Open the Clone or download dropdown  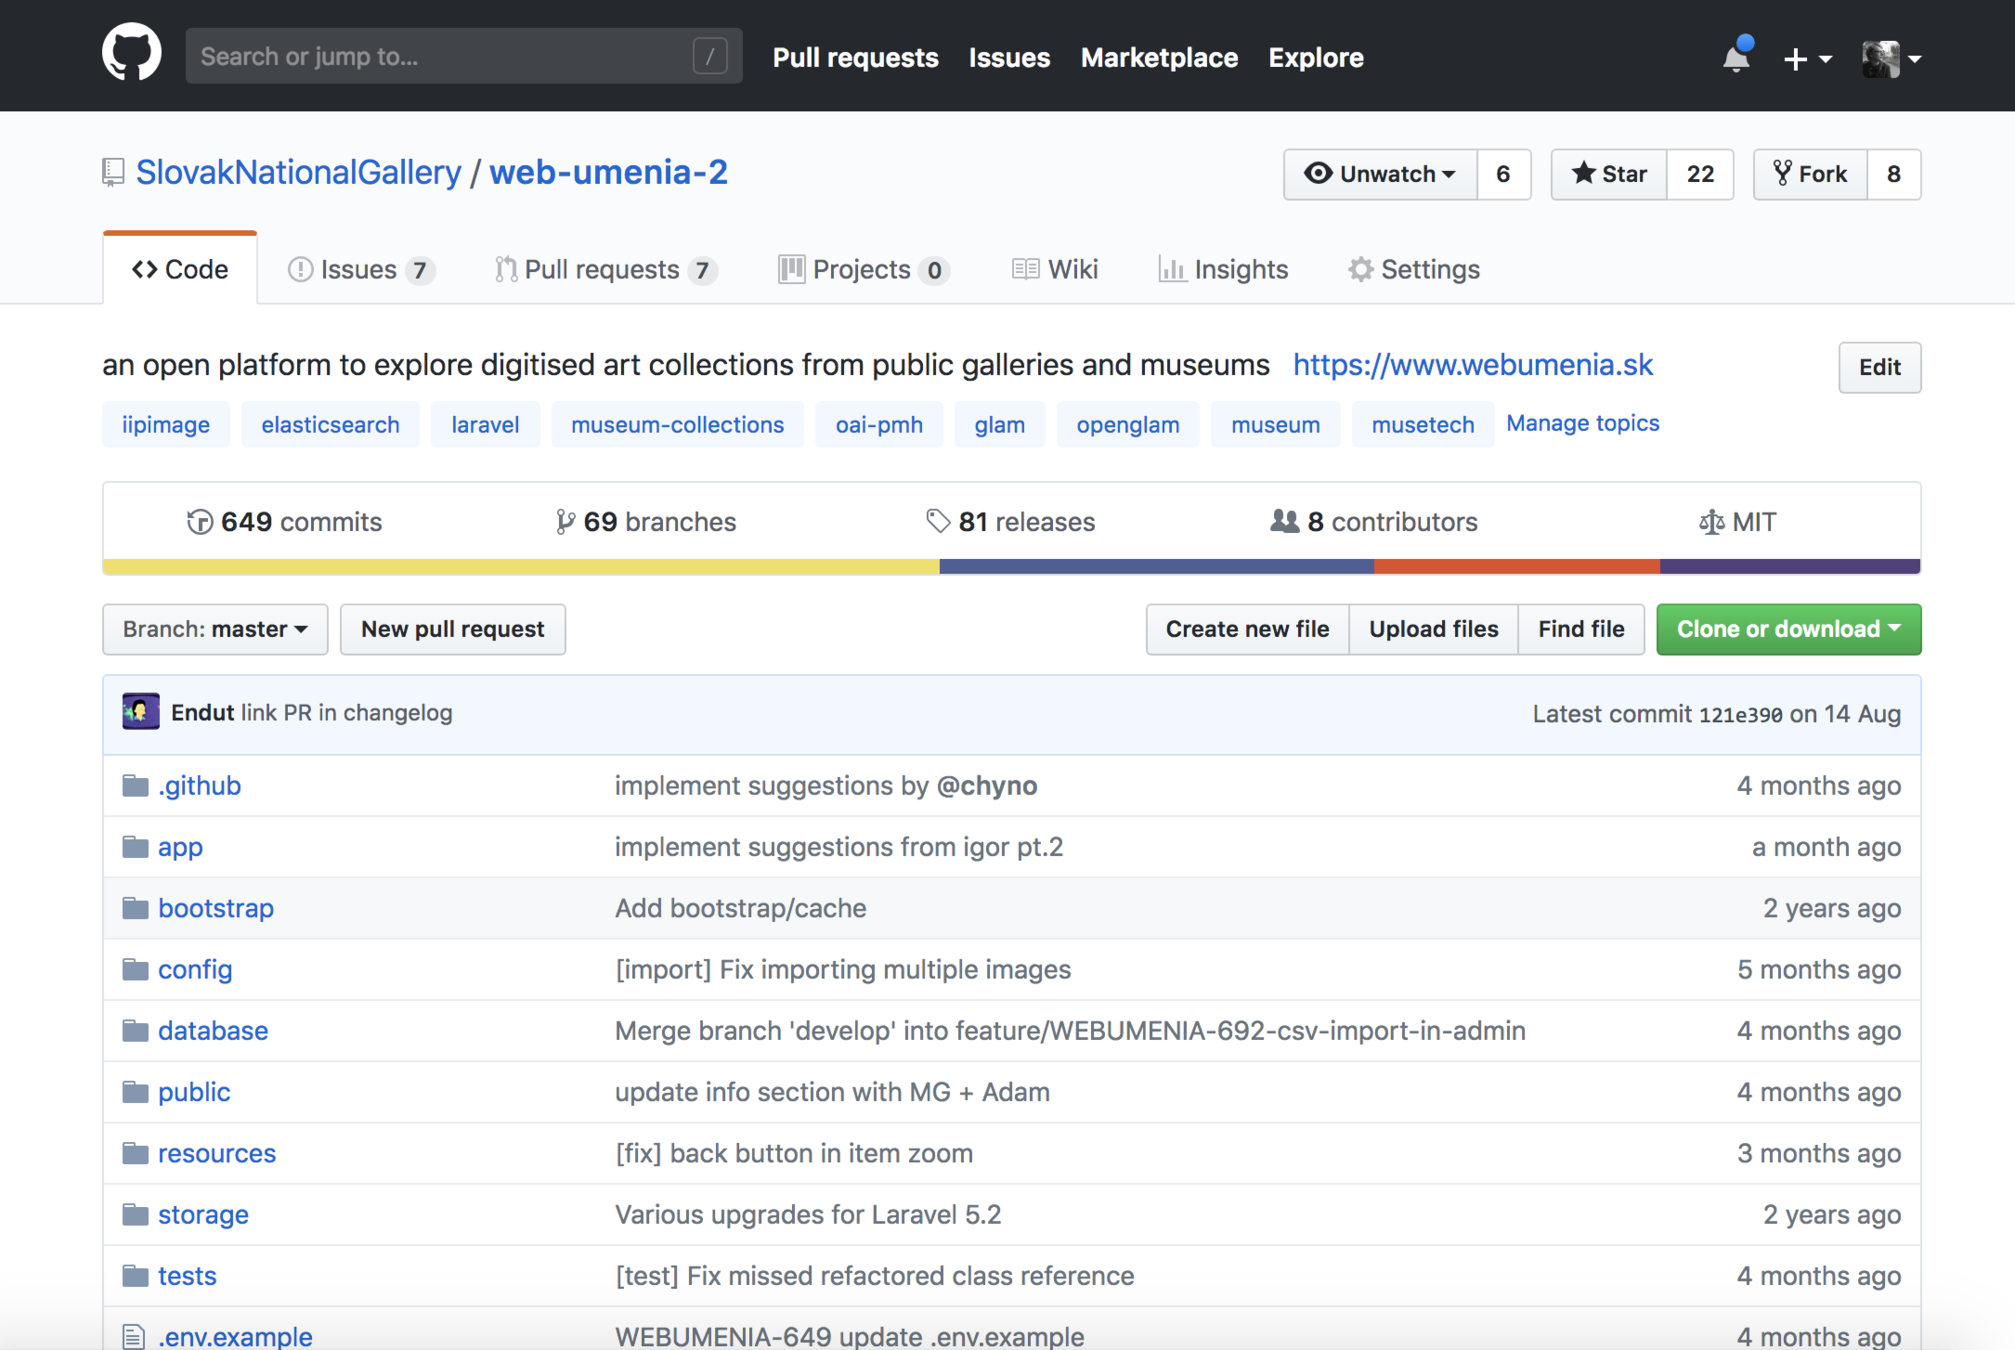(1788, 629)
